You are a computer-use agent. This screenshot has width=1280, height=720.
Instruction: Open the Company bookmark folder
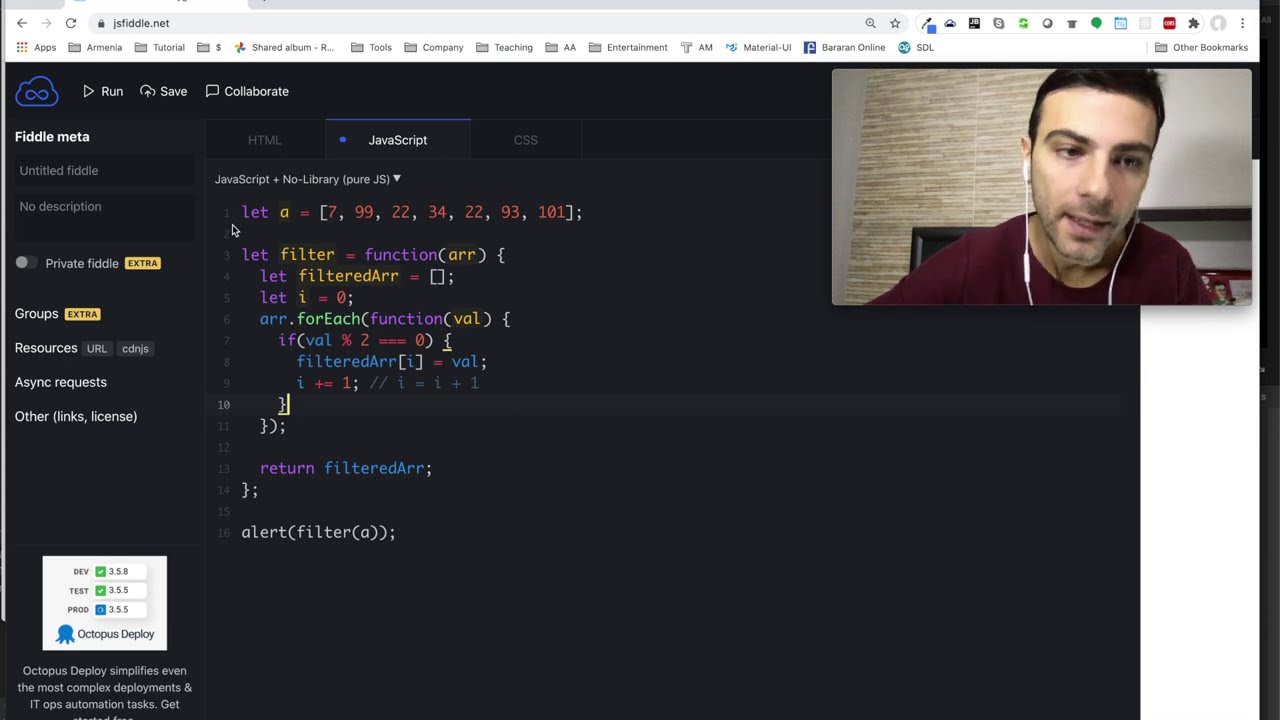click(434, 48)
